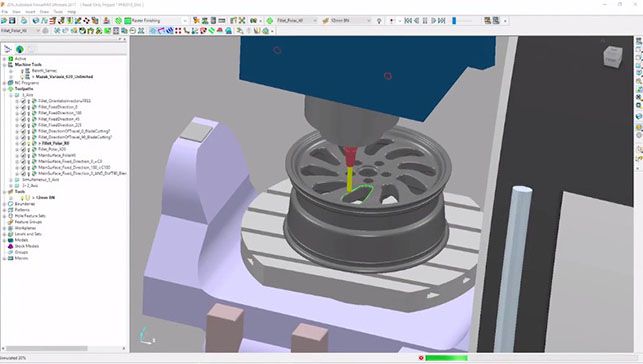Click the toolpath strategies icon beside Raster Finishing
The image size is (643, 364).
coord(128,20)
